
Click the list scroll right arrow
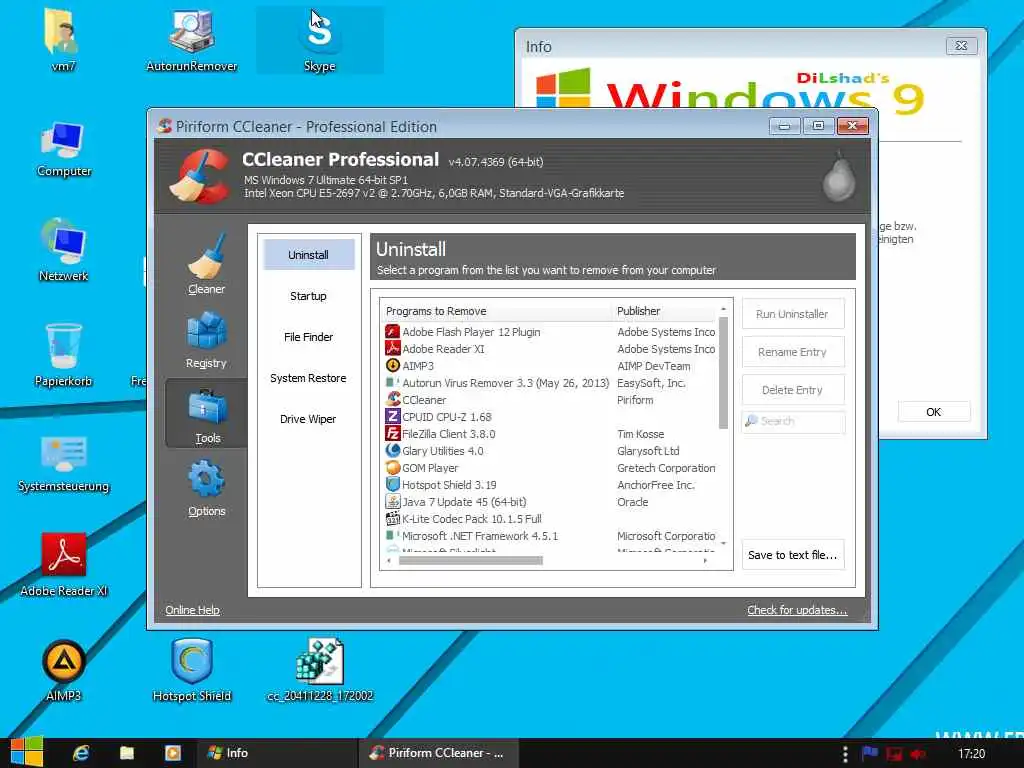pos(705,560)
